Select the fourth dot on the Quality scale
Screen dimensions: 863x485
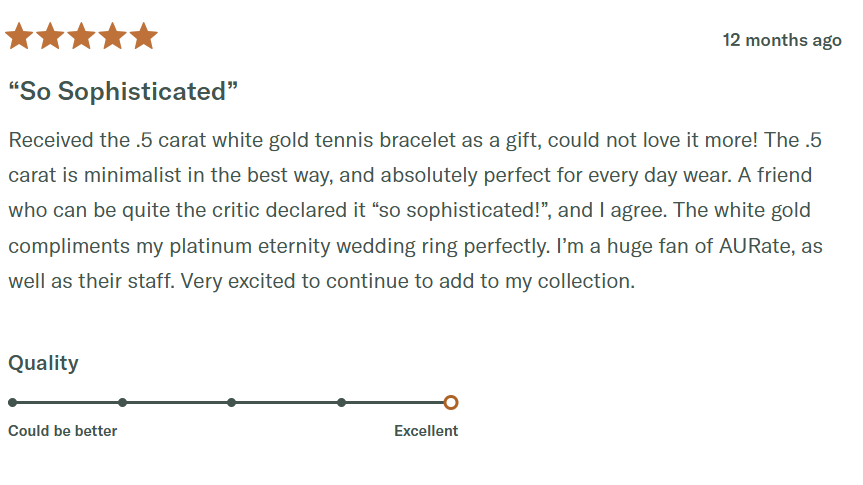click(341, 403)
